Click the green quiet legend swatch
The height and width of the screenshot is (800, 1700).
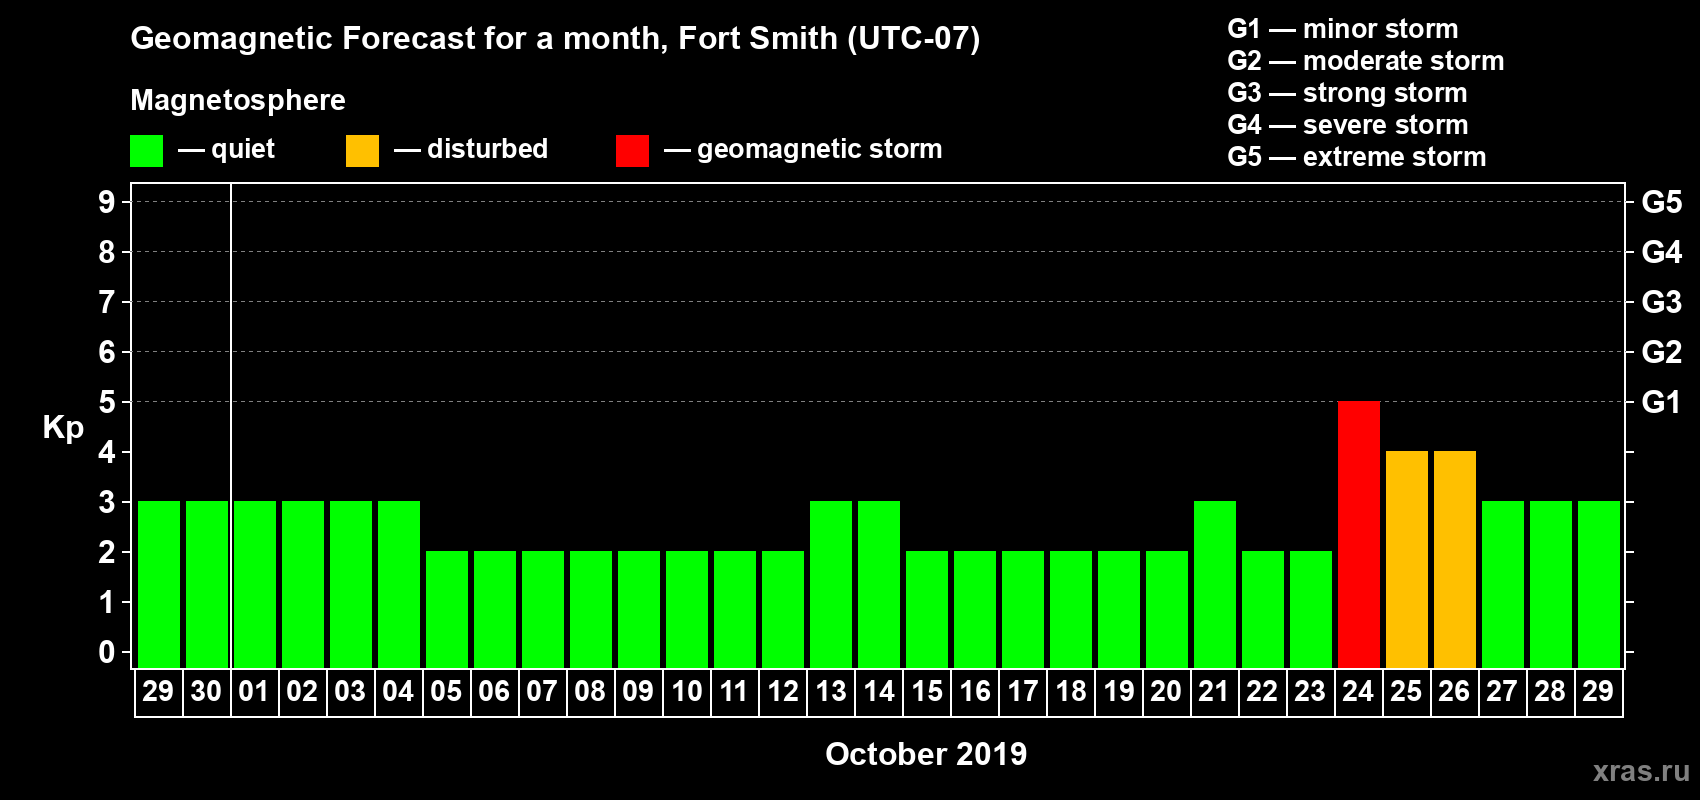click(146, 151)
